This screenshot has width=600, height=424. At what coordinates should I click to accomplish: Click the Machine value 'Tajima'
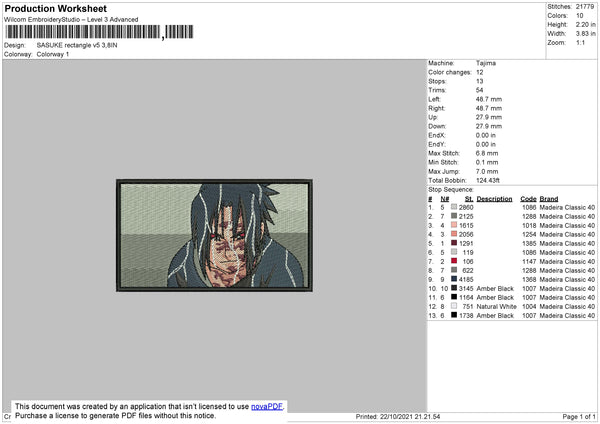point(486,63)
